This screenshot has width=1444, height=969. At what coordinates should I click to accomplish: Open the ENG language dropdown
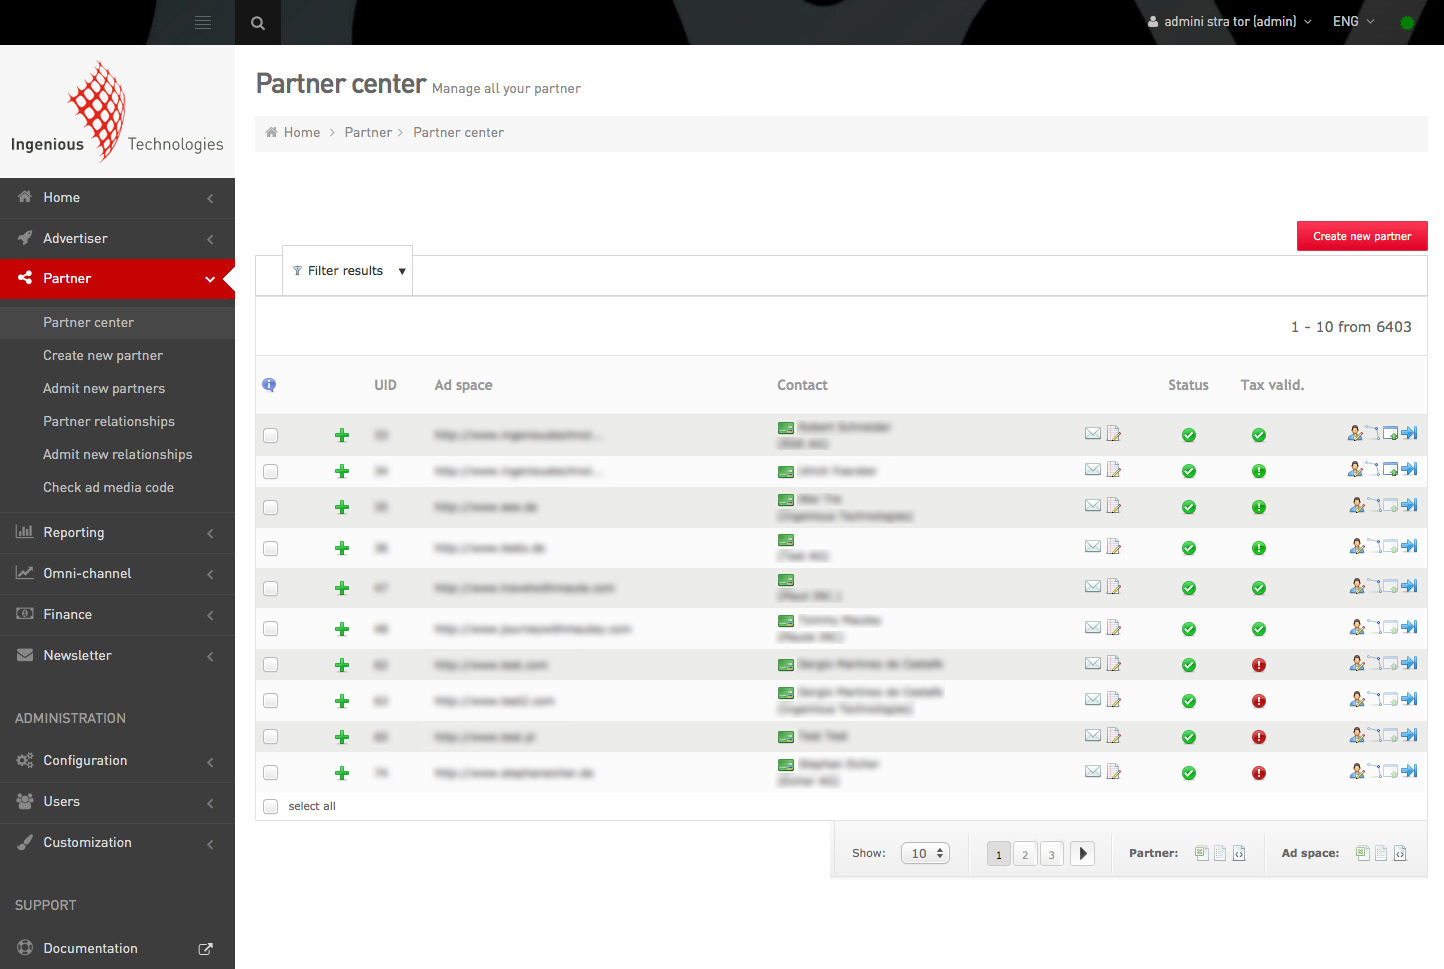[x=1353, y=22]
